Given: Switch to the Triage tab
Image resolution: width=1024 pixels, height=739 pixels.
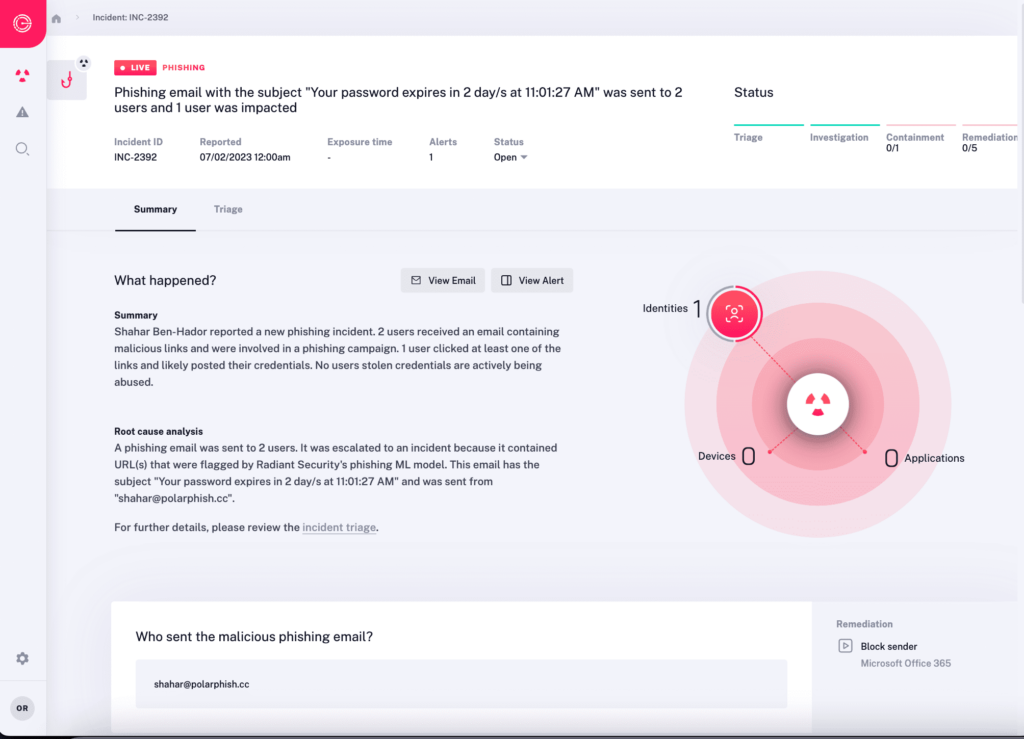Looking at the screenshot, I should tap(228, 209).
